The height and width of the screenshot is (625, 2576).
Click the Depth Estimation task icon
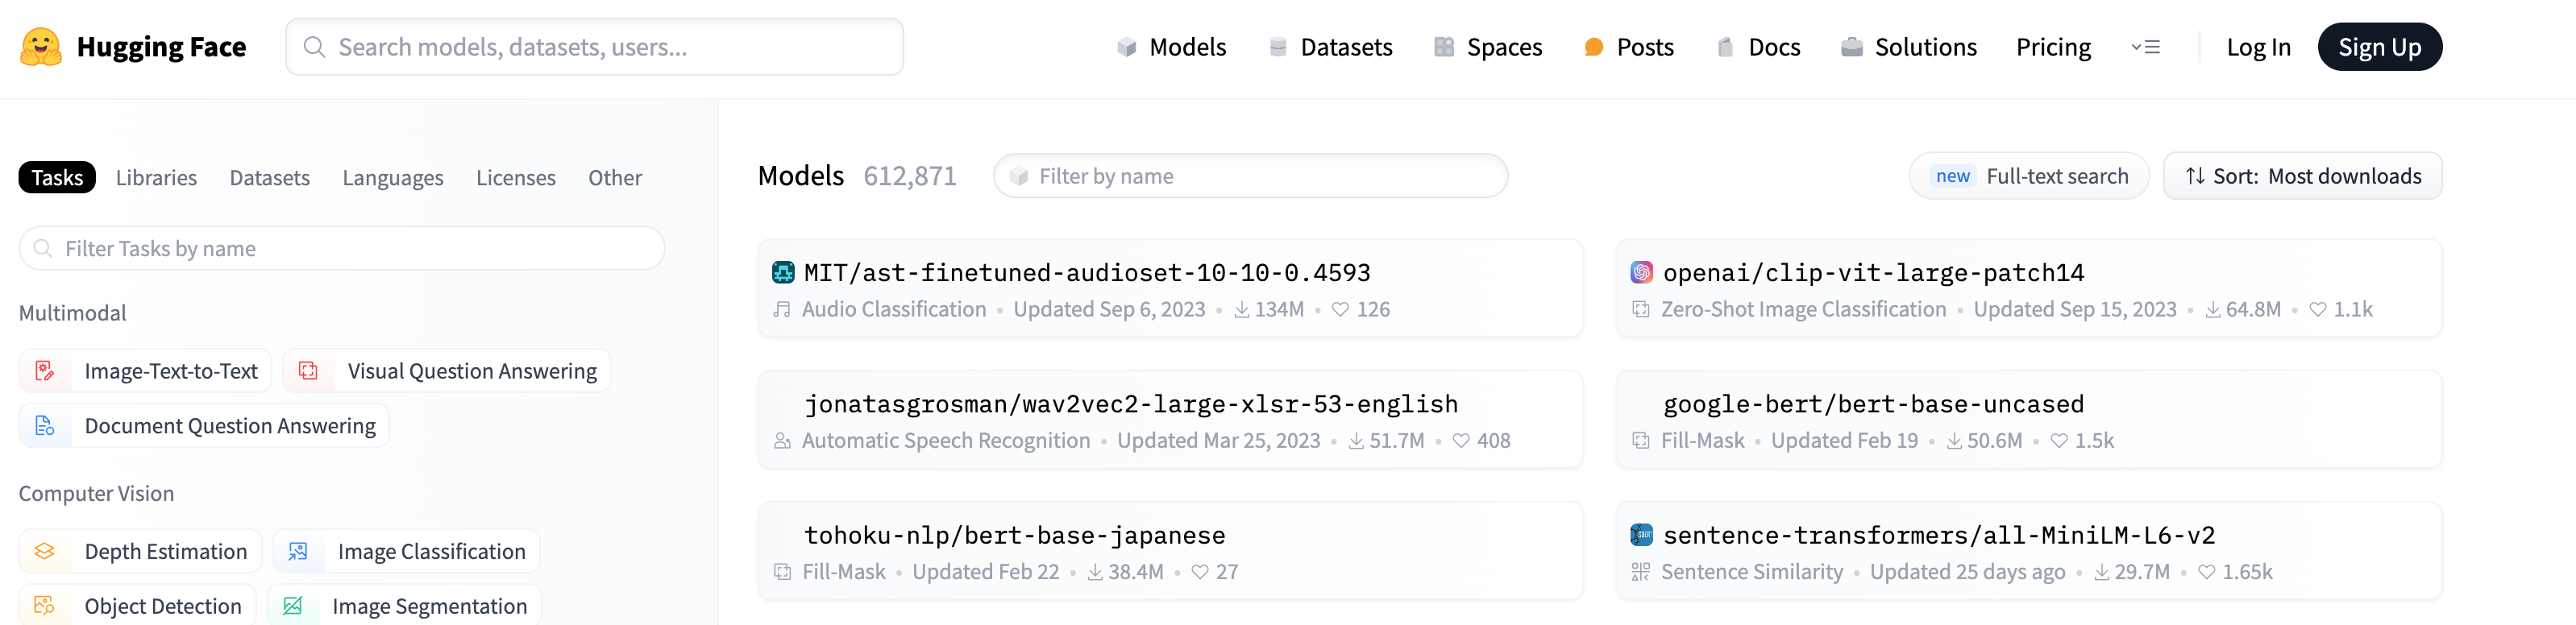tap(45, 551)
